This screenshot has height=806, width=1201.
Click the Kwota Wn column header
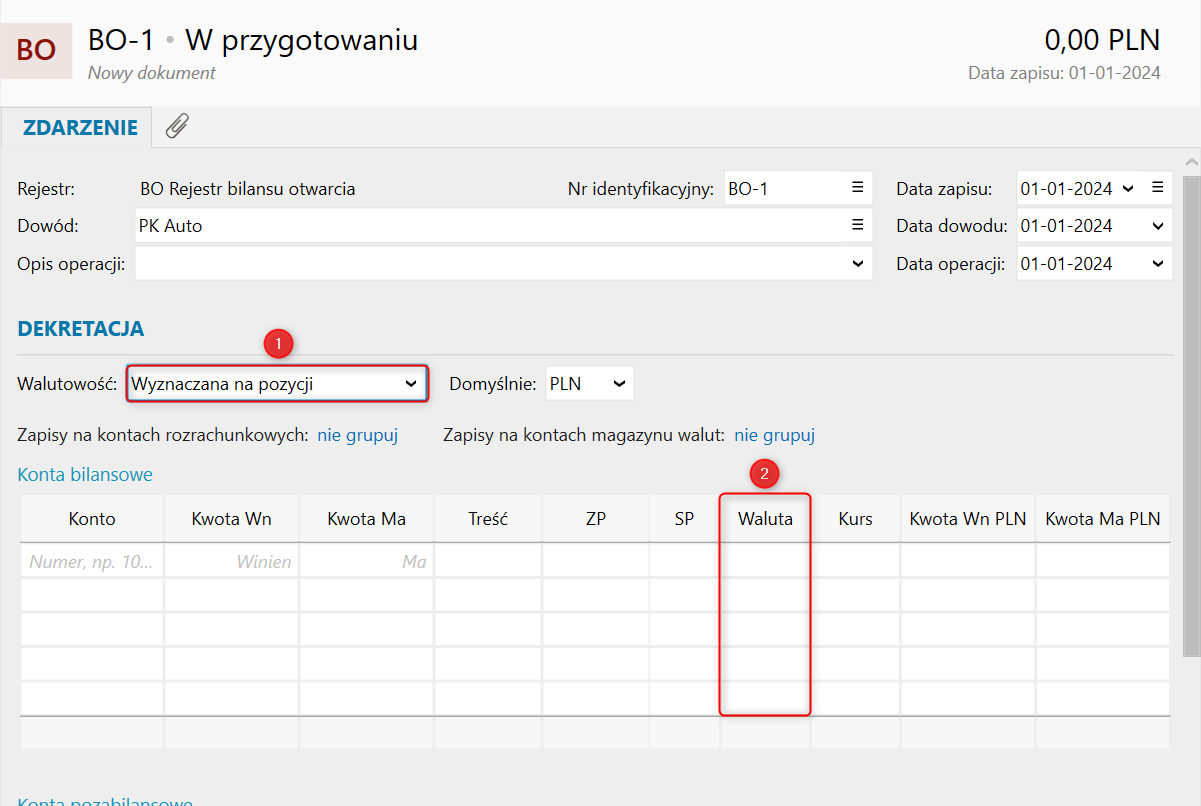click(x=232, y=519)
